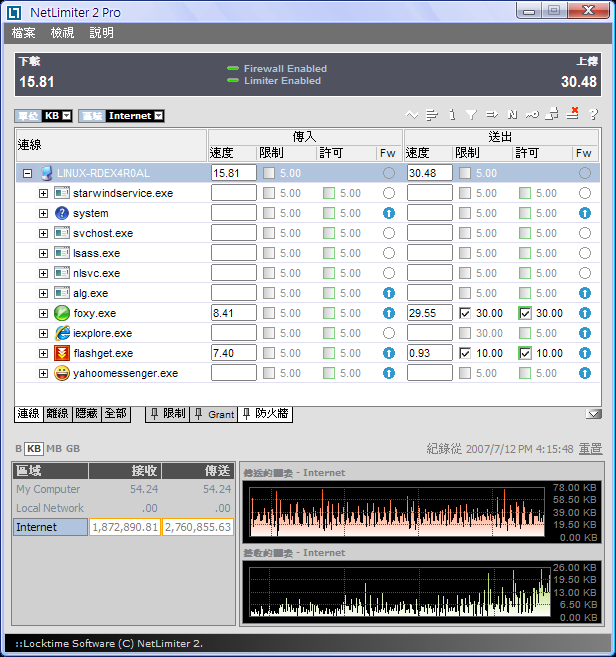Viewport: 616px width, 657px height.
Task: Enable incoming limit checkbox for foxy.exe
Action: coord(269,313)
